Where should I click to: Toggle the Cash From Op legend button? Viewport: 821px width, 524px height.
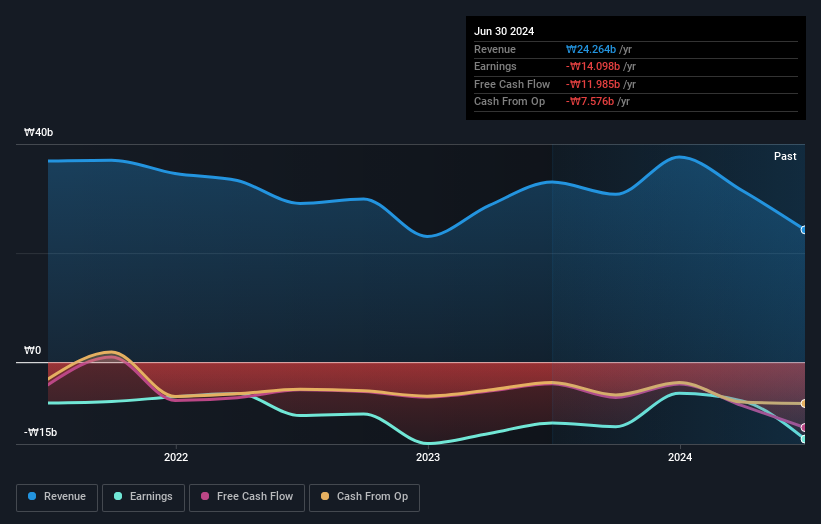364,497
